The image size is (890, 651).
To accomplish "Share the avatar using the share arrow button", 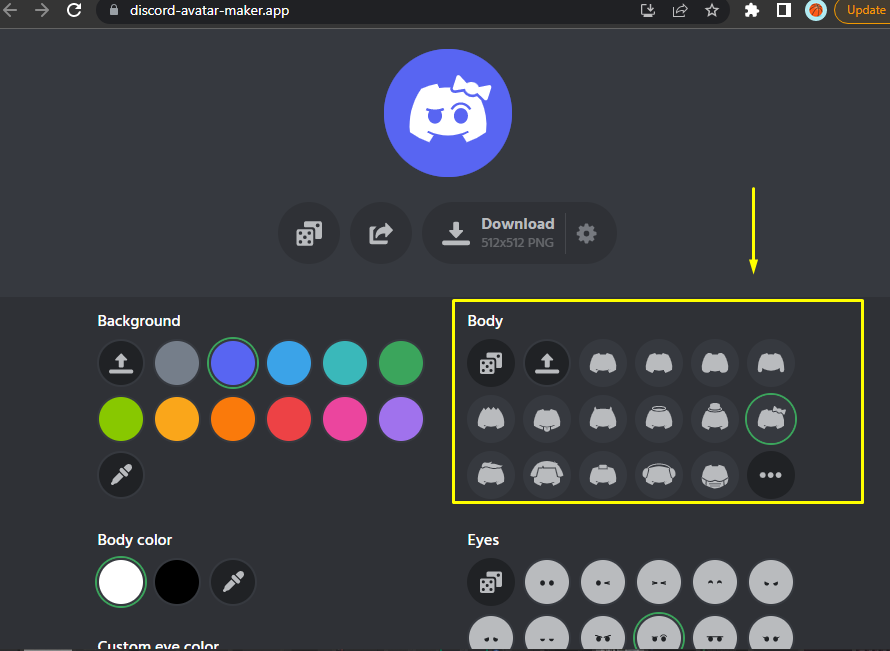I will pos(381,233).
